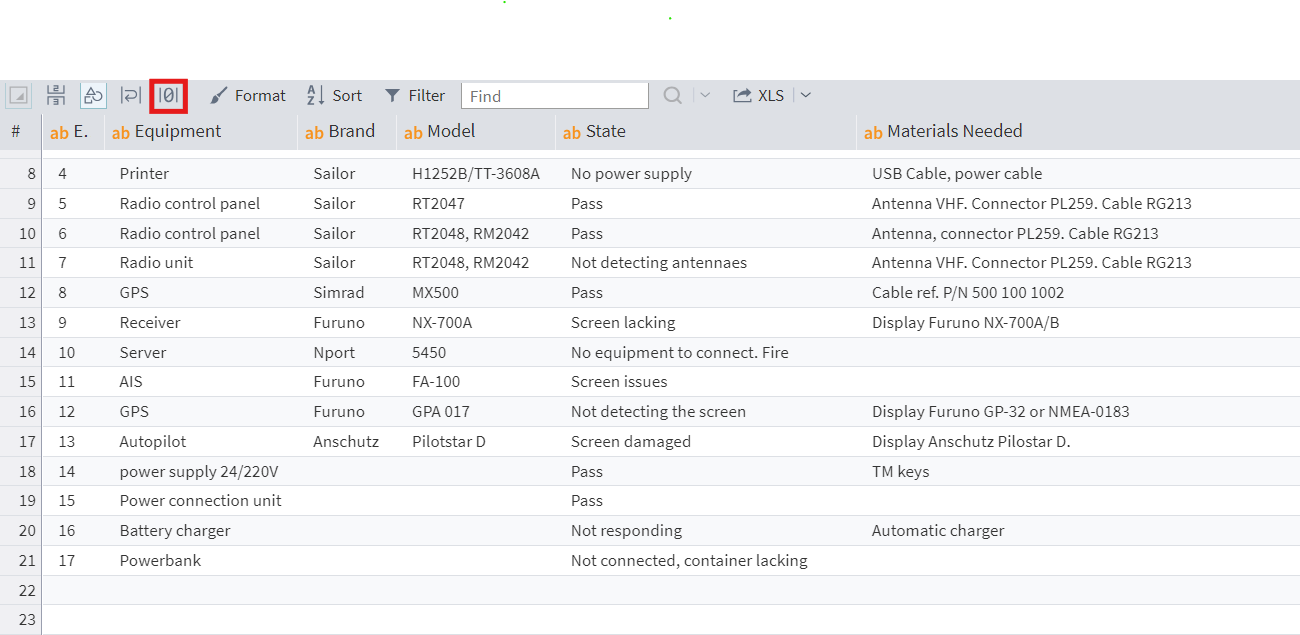The height and width of the screenshot is (635, 1300).
Task: Click the ab type icon of the E. column
Action: tap(59, 132)
